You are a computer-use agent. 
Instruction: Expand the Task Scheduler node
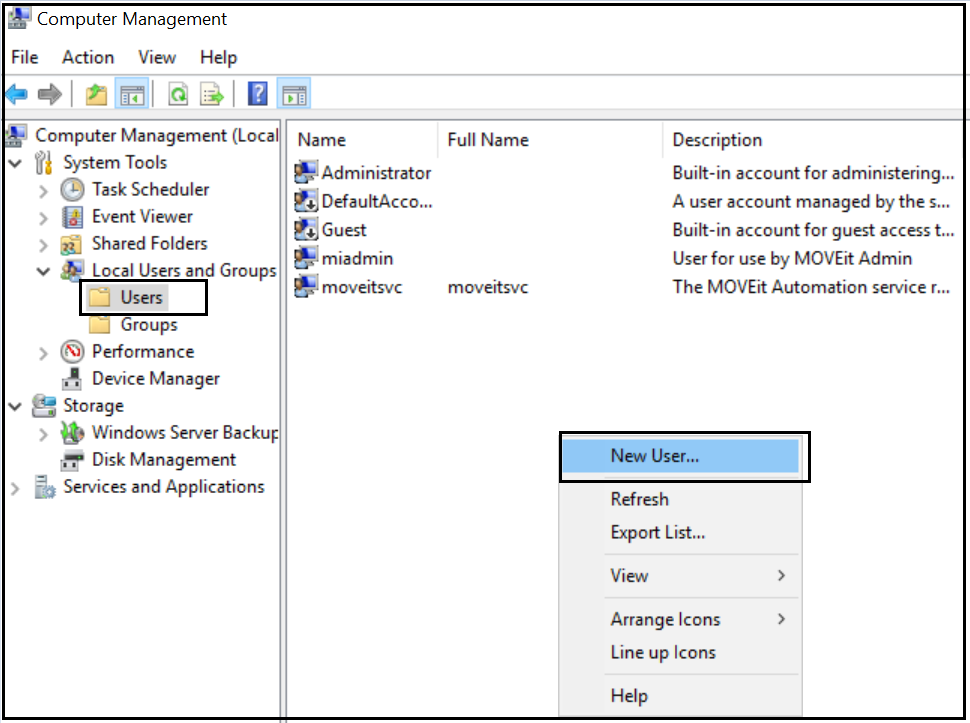43,190
